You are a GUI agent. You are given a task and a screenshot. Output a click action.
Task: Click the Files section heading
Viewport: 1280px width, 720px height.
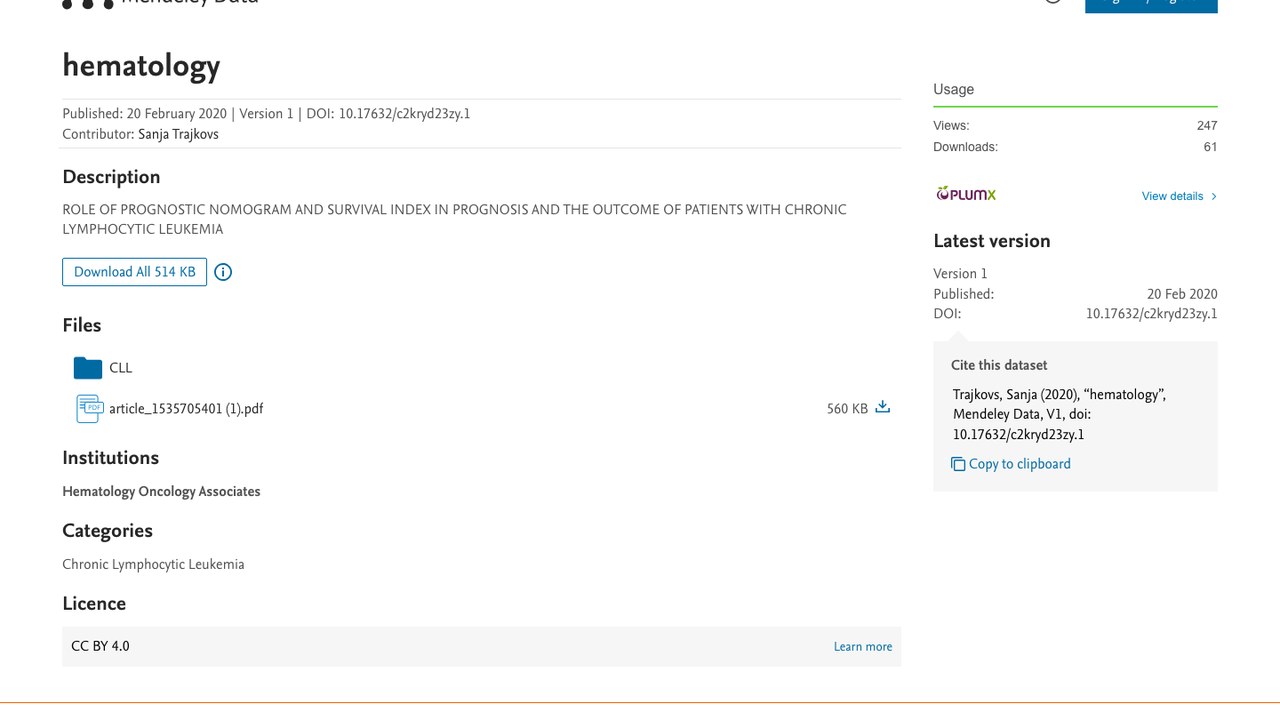click(82, 326)
